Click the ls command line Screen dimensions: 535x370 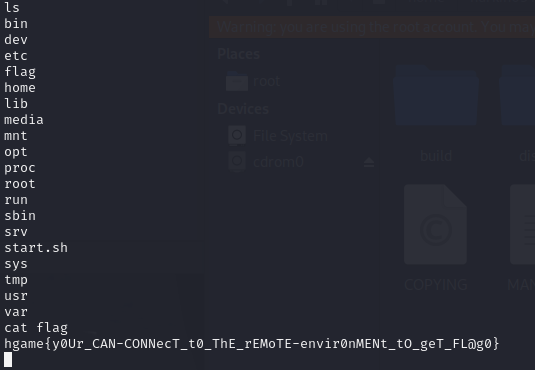coord(12,8)
